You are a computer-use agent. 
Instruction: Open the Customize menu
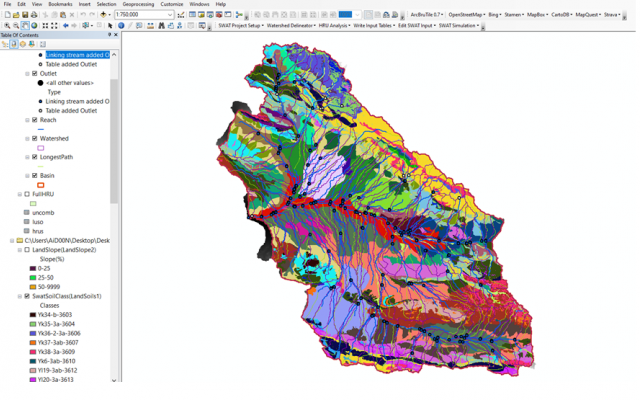pos(171,4)
